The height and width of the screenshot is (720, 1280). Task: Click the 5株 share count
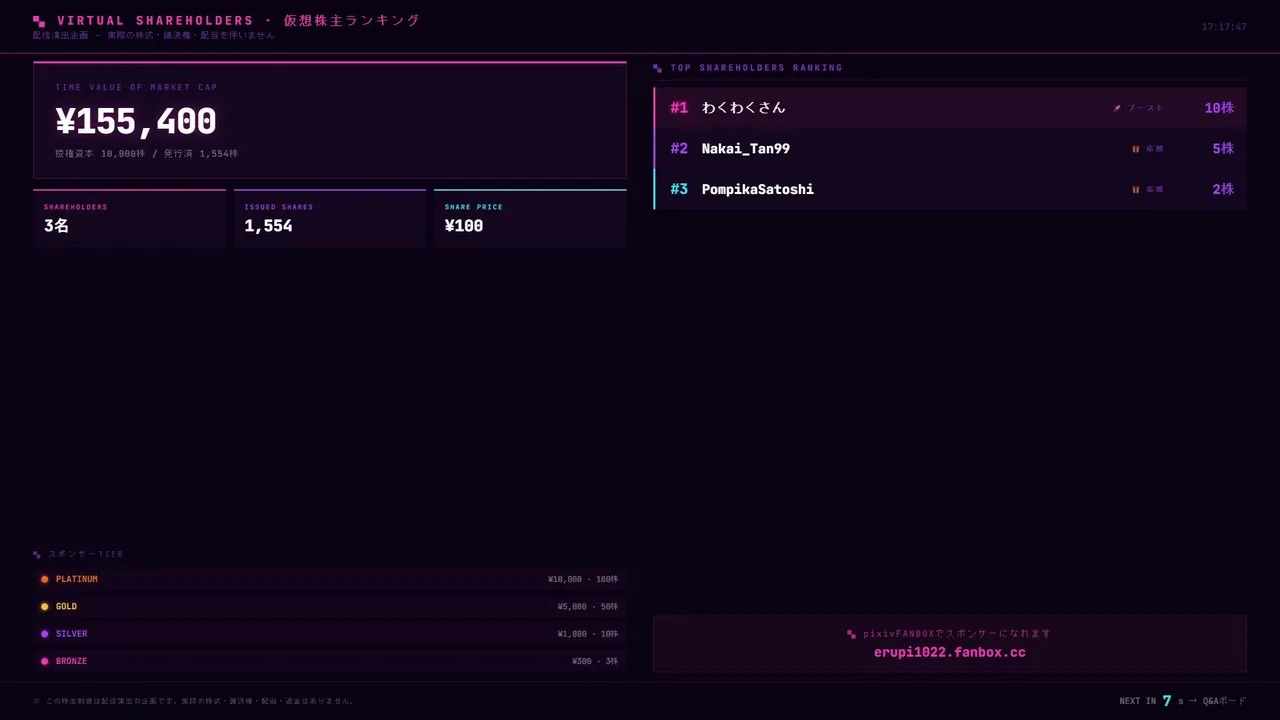(x=1223, y=149)
